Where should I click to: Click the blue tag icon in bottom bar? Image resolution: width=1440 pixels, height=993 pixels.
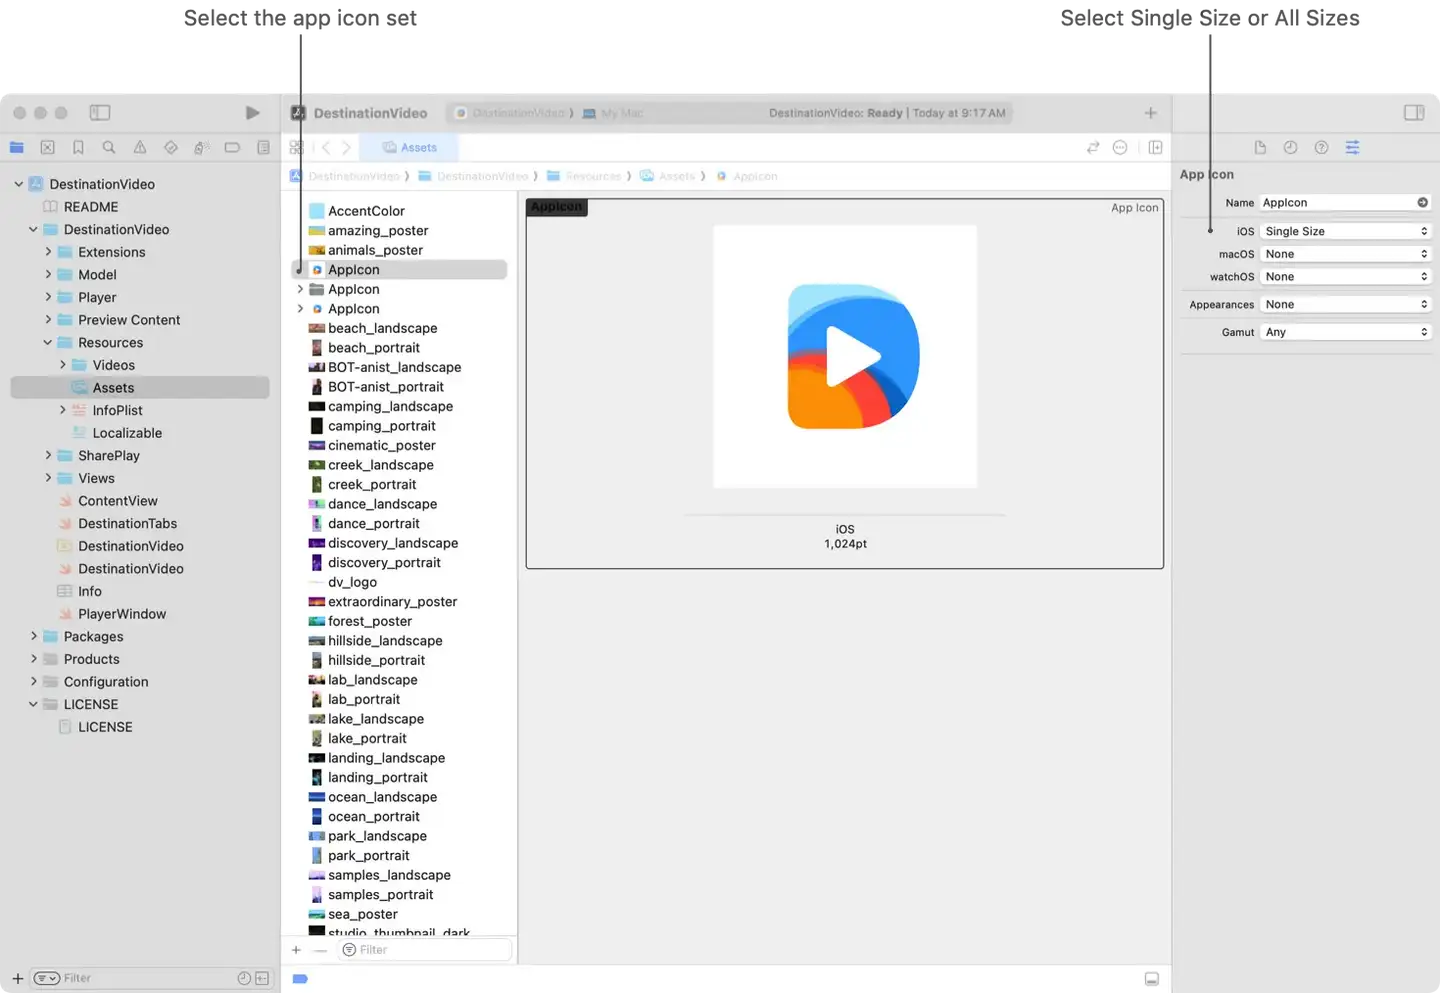[300, 979]
